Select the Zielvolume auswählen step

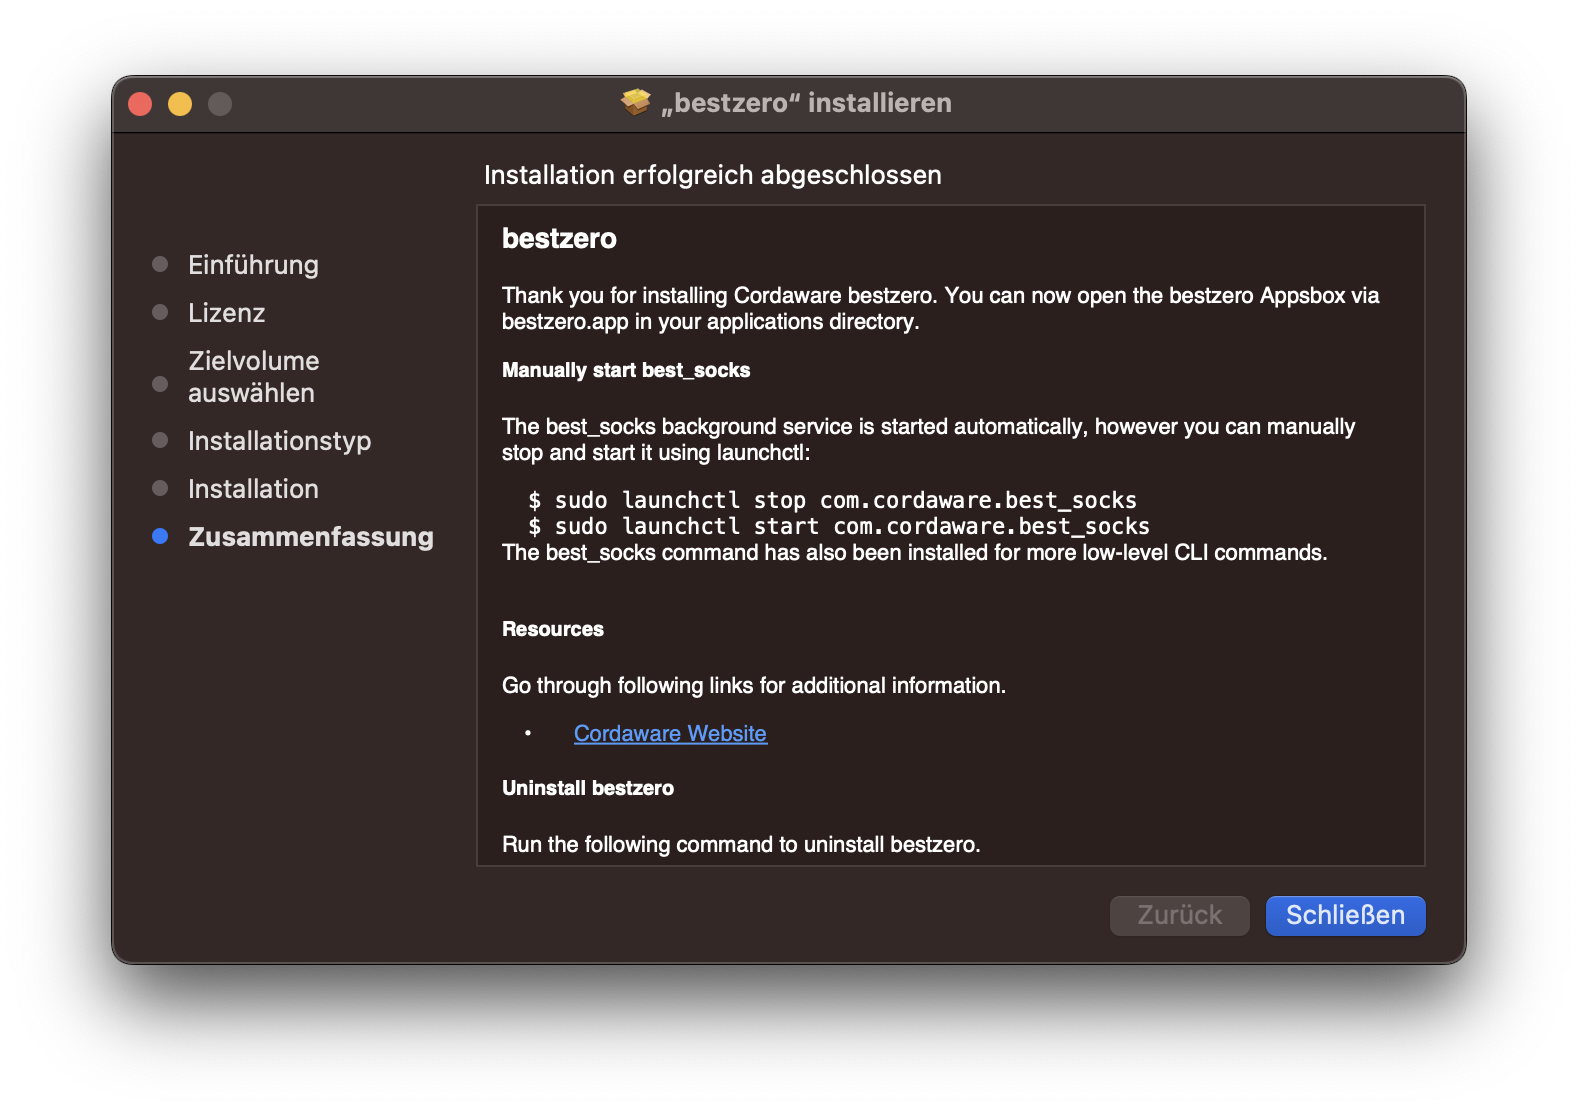click(254, 377)
